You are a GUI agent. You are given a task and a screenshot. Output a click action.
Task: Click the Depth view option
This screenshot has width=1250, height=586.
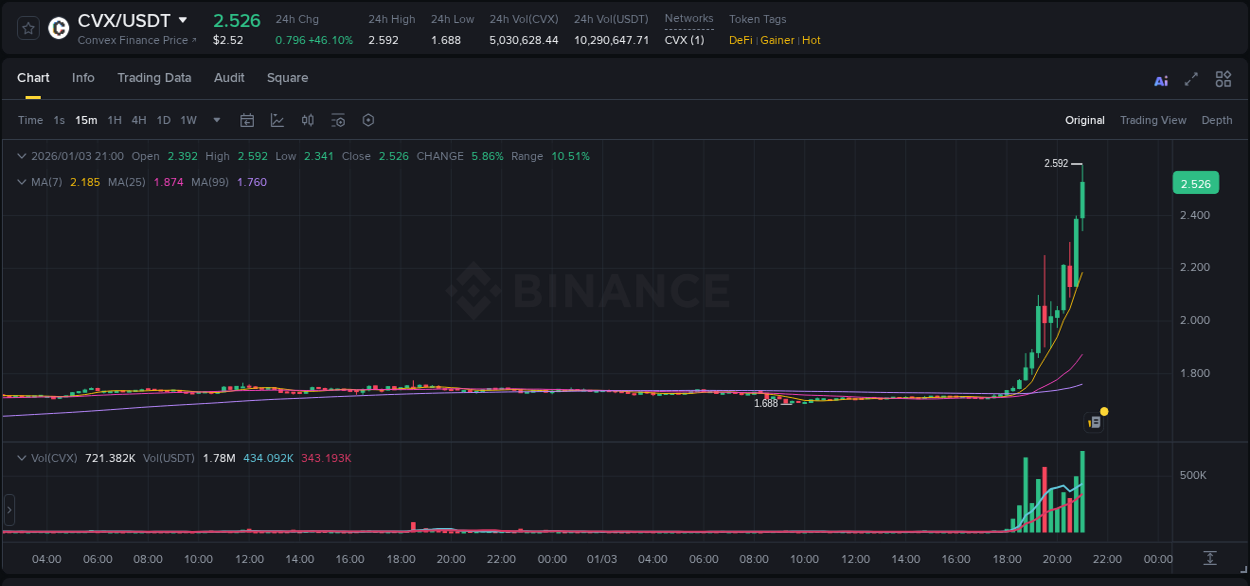(x=1217, y=120)
